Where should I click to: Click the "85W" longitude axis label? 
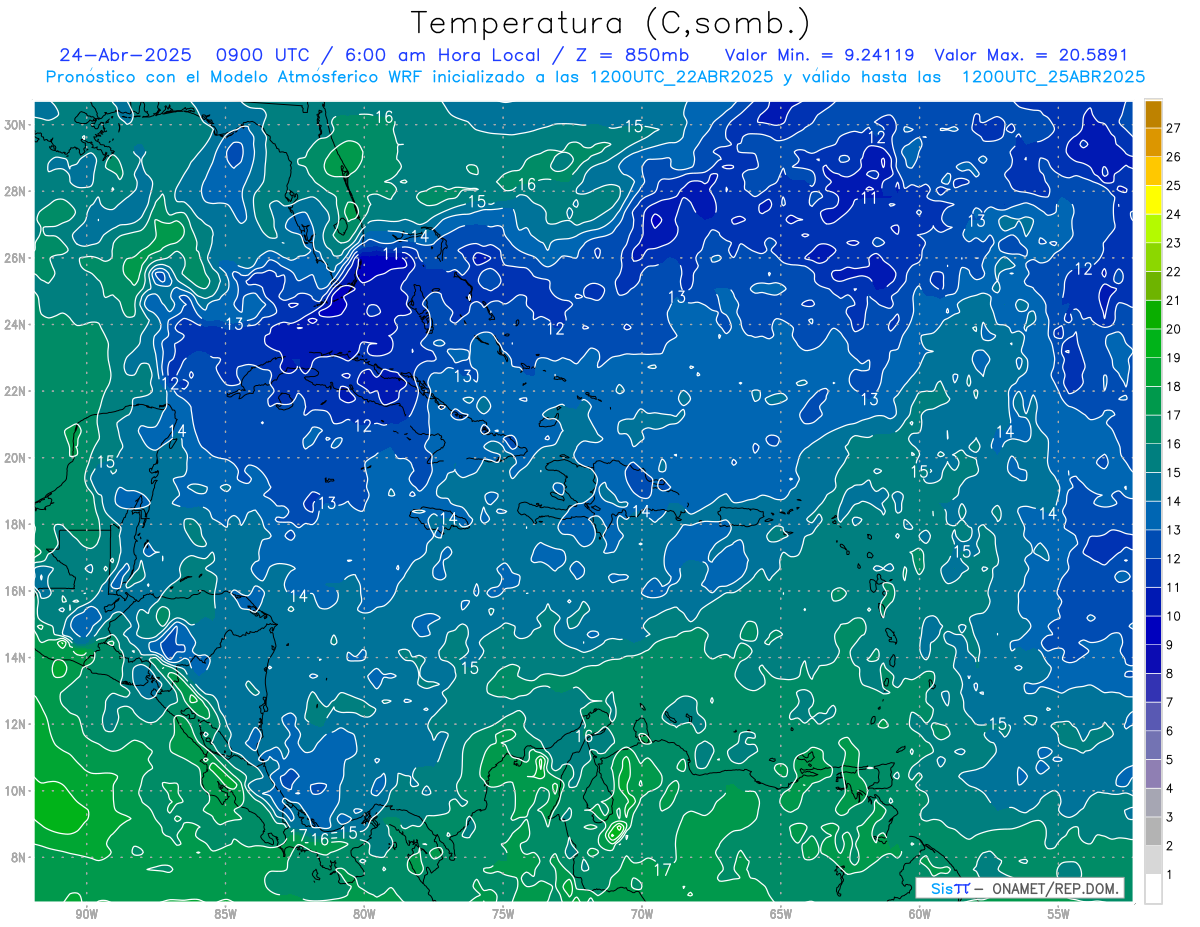point(225,915)
